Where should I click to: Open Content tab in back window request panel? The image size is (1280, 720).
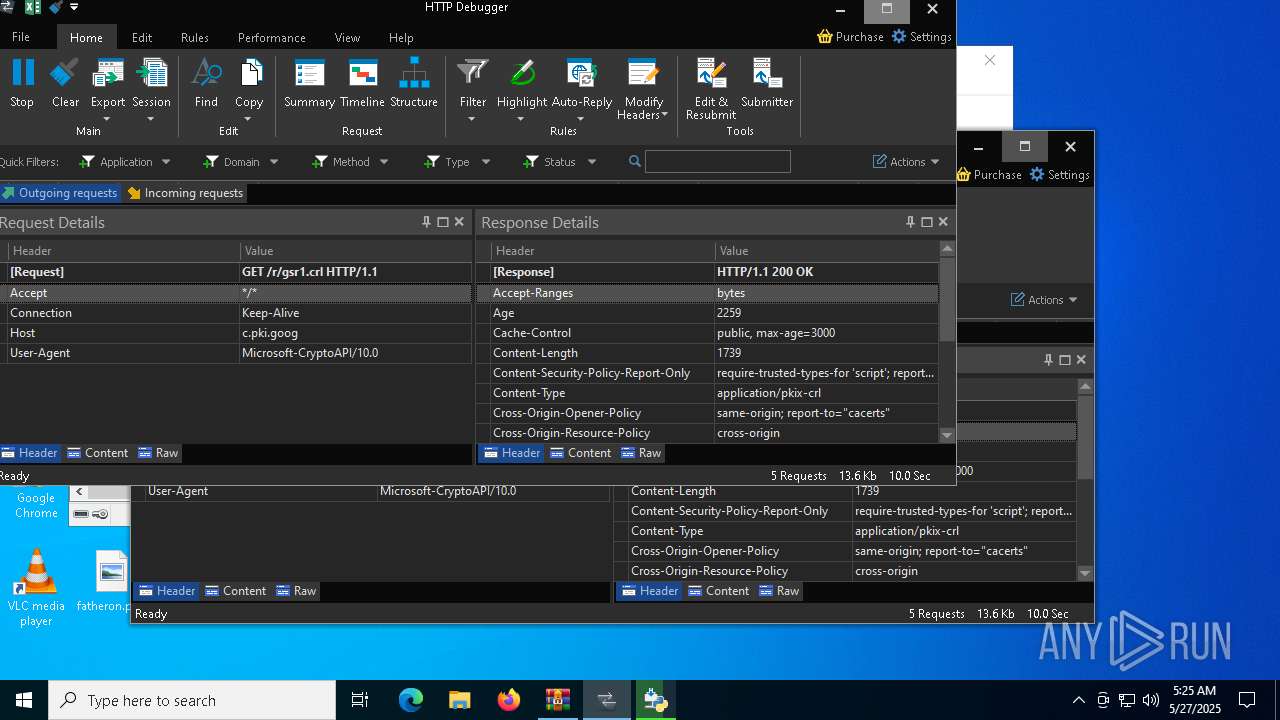pos(235,591)
